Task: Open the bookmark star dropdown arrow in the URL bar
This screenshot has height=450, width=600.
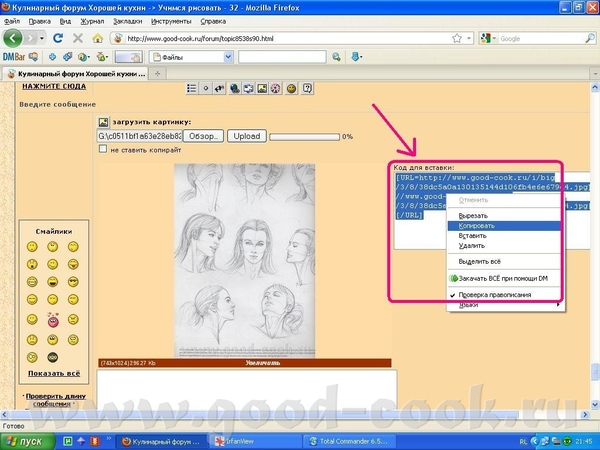Action: (469, 38)
